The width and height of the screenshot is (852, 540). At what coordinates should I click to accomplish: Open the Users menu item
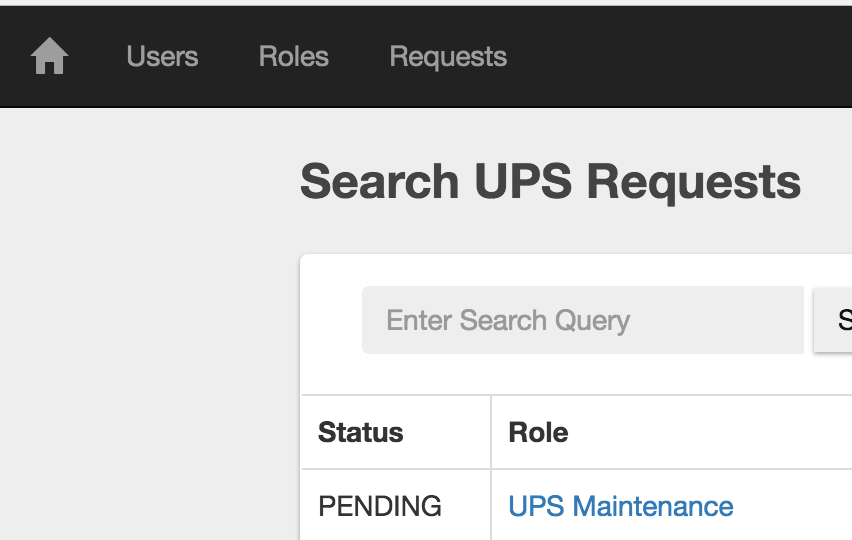tap(162, 56)
